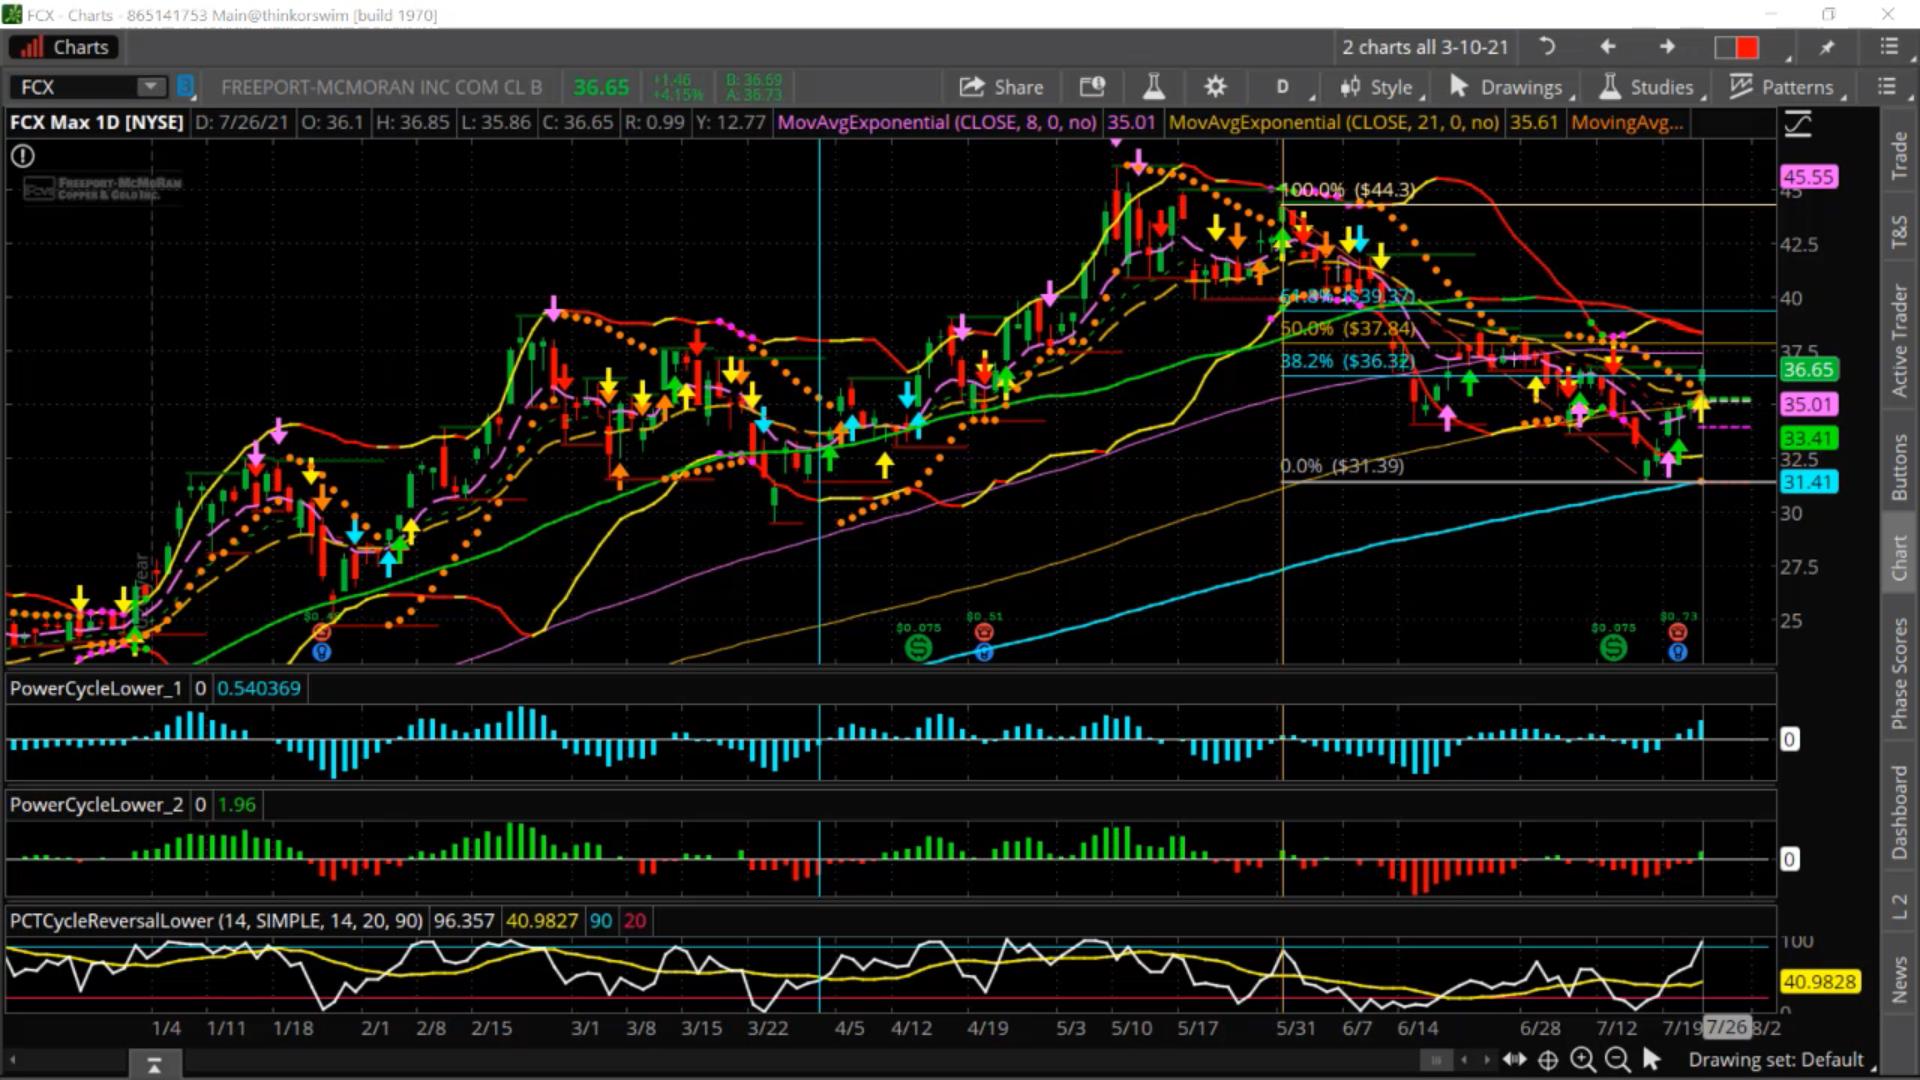Click the PowerCycleLower_2 study label

point(96,805)
